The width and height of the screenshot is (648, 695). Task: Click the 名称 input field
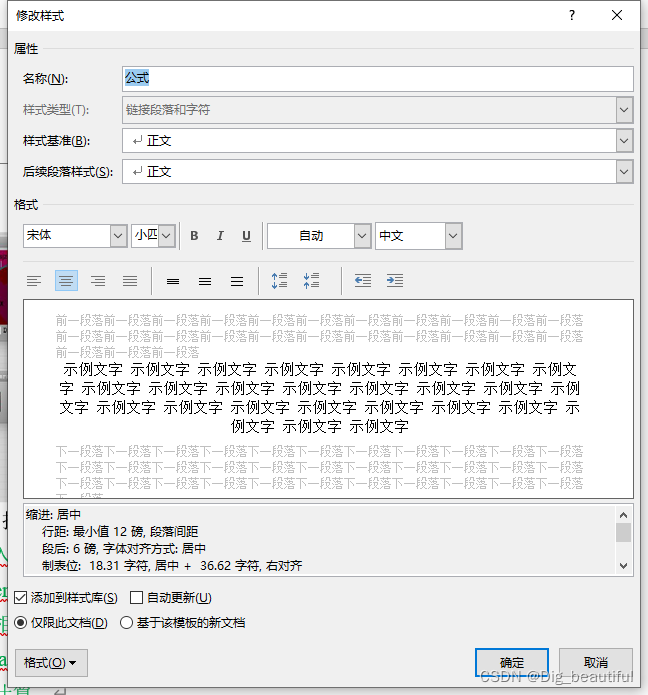378,79
